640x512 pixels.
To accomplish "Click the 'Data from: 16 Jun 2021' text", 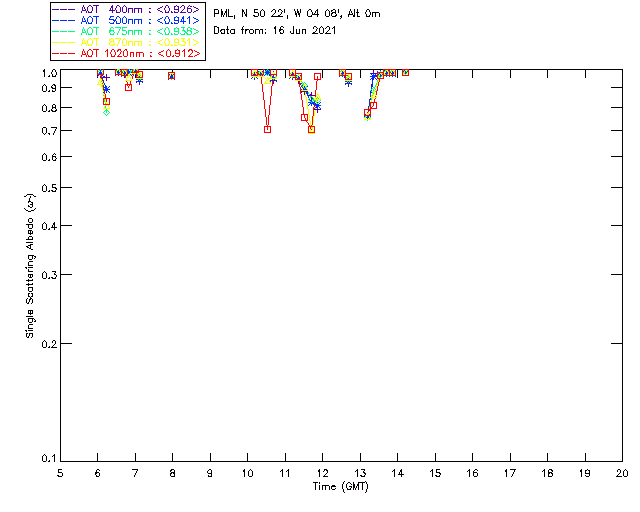I will (275, 31).
